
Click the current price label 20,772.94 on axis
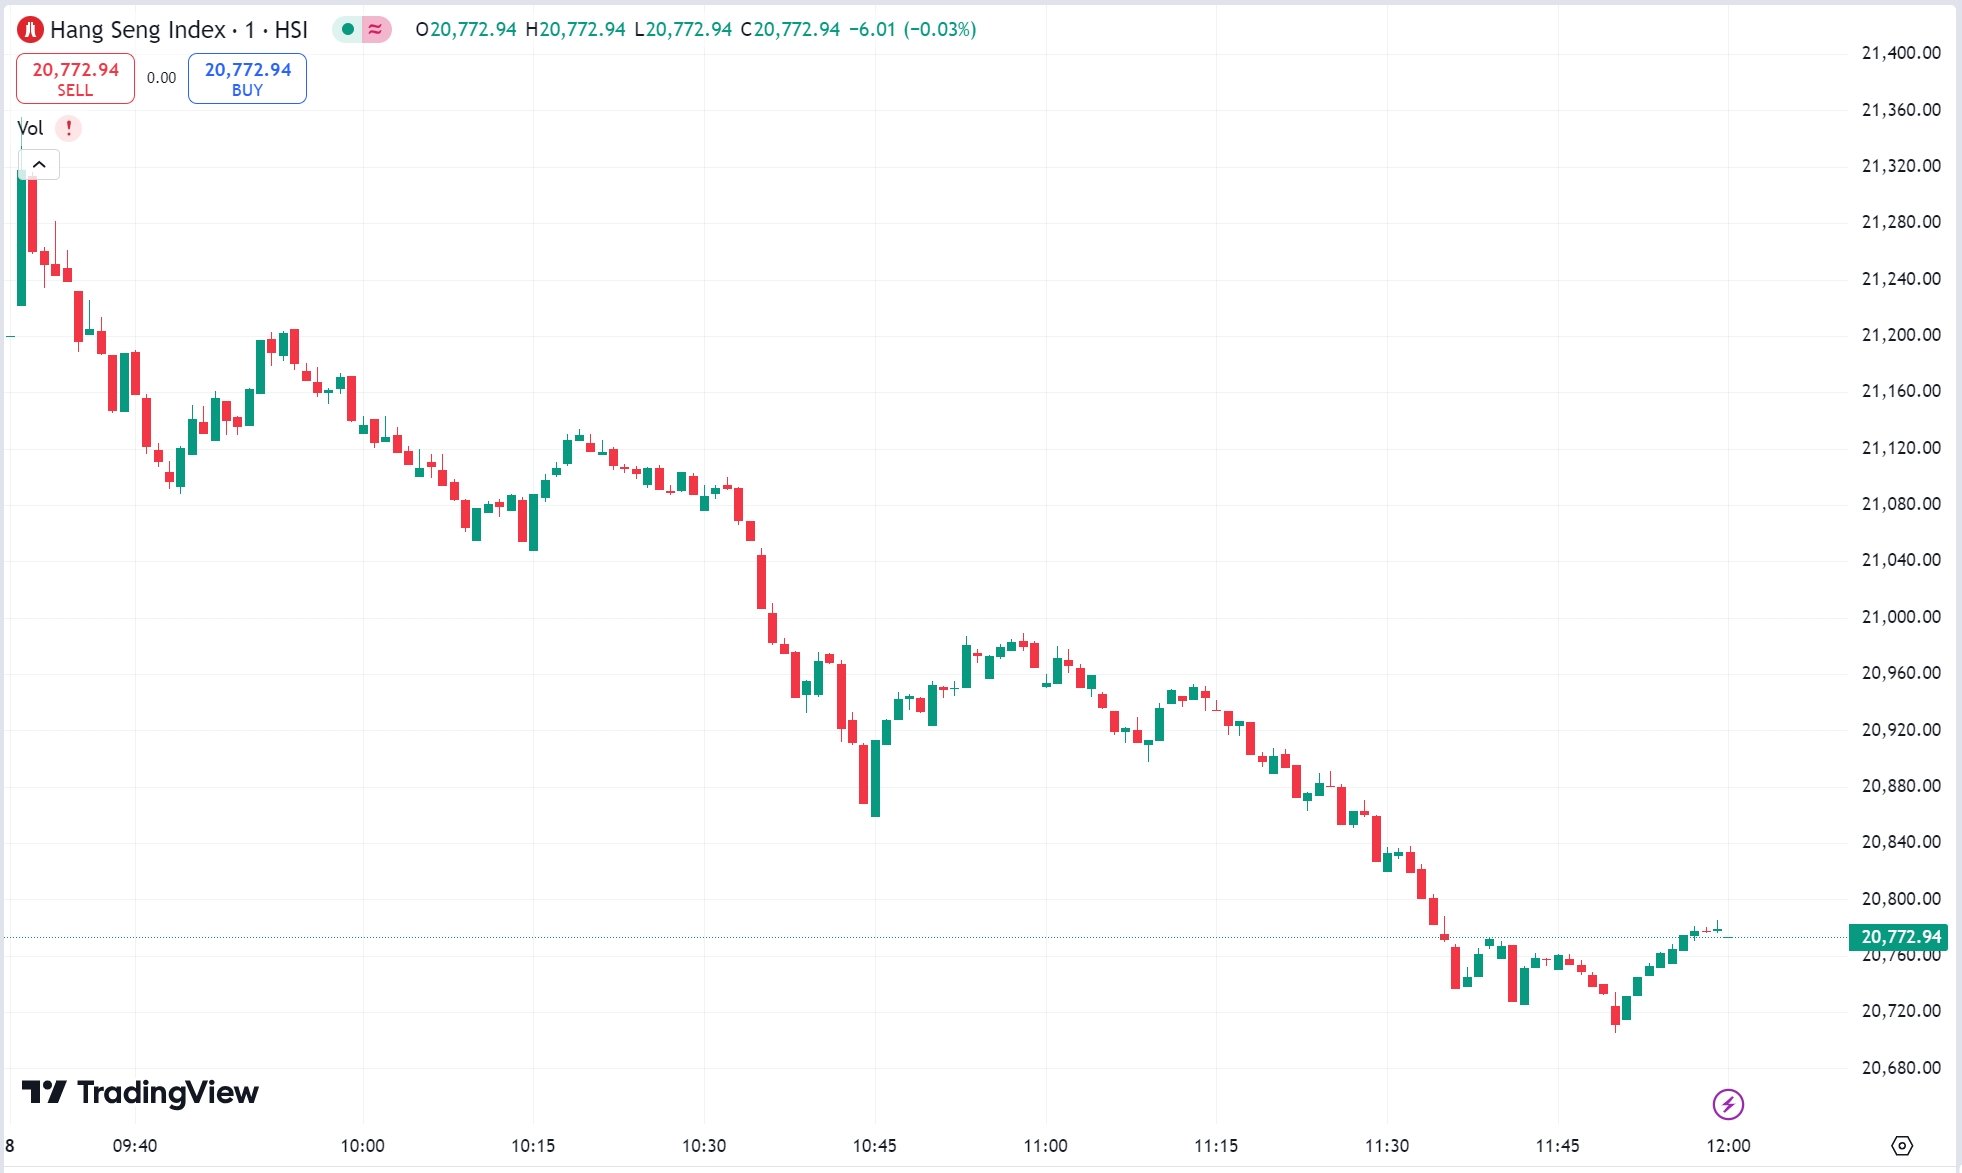point(1898,937)
